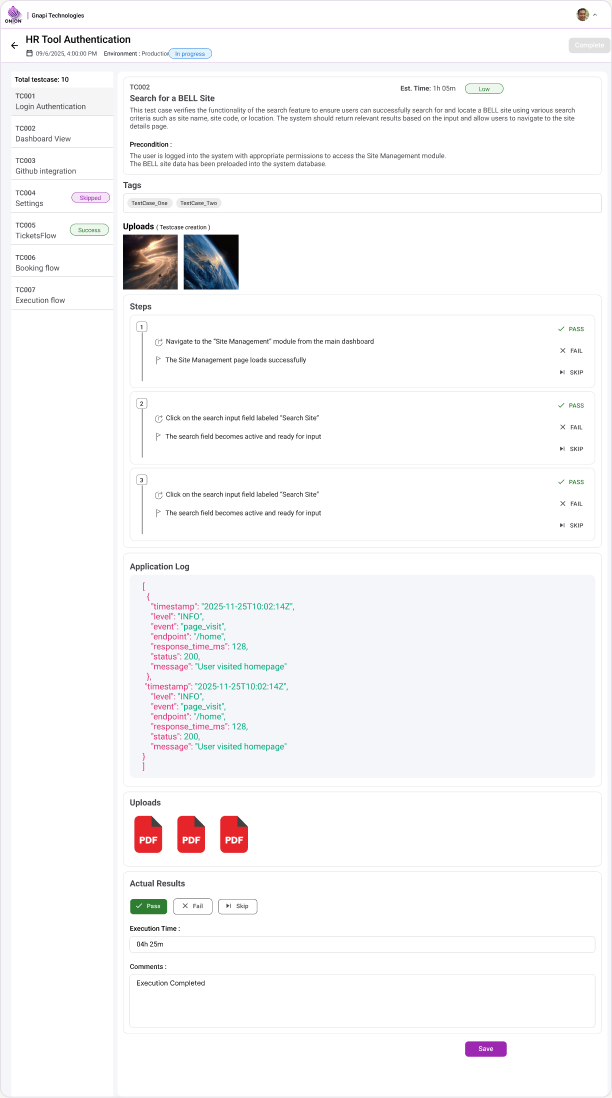The height and width of the screenshot is (1098, 612).
Task: Open the Earth from space thumbnail
Action: point(211,262)
